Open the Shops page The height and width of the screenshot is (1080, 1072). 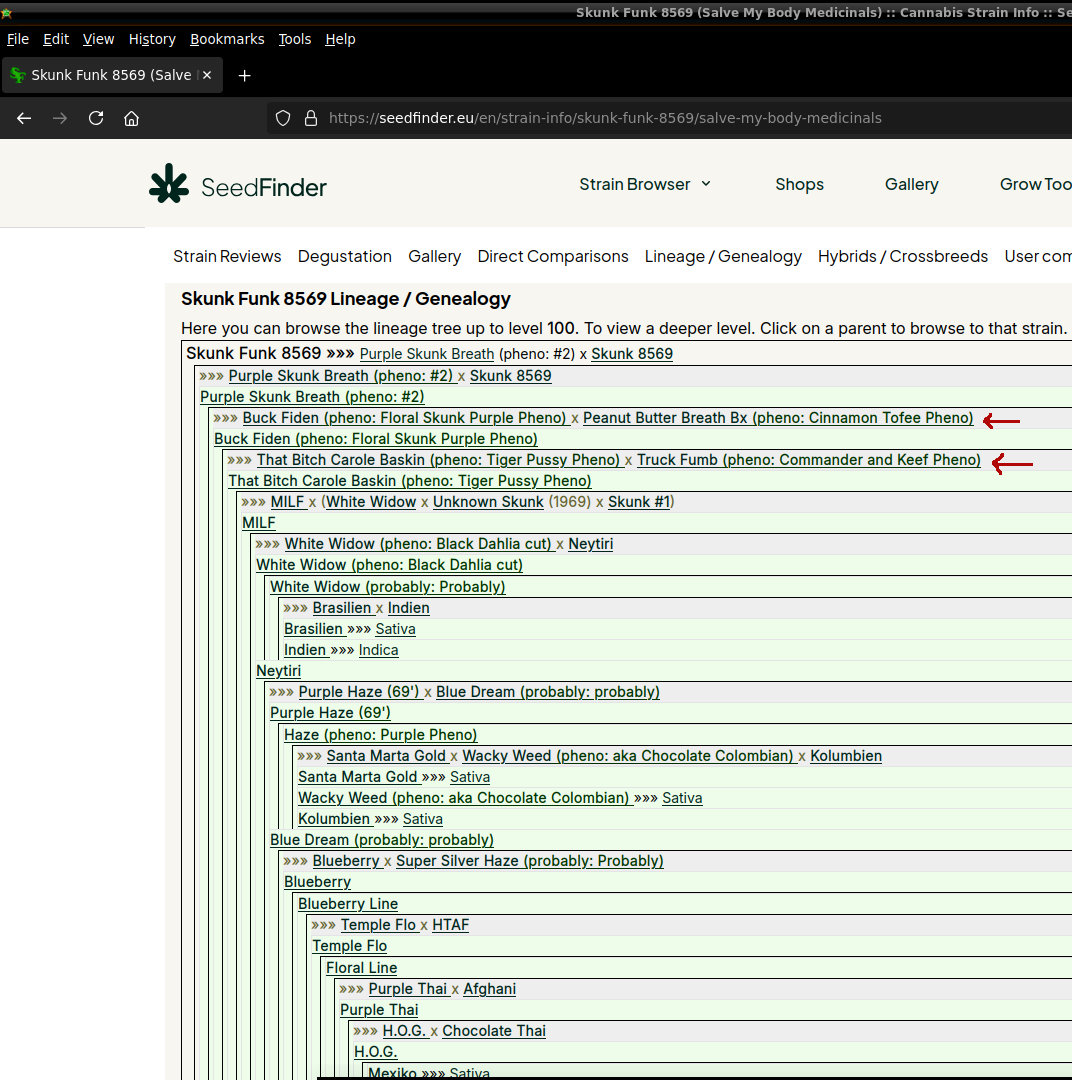click(x=799, y=185)
